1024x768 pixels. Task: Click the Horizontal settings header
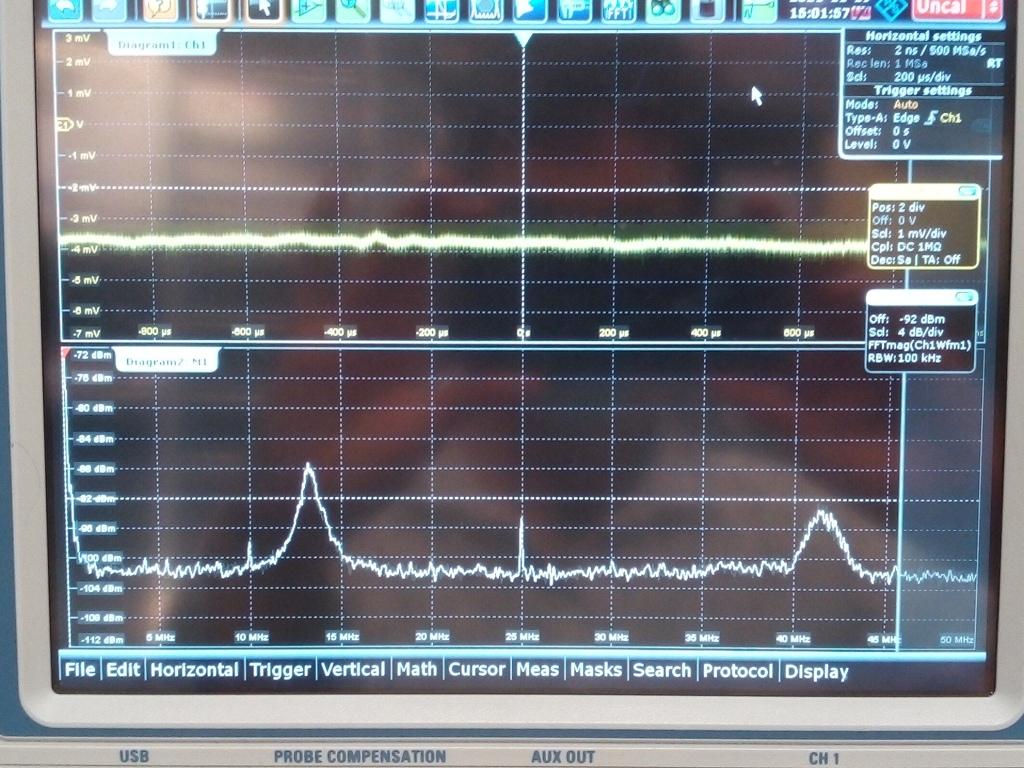pos(923,37)
